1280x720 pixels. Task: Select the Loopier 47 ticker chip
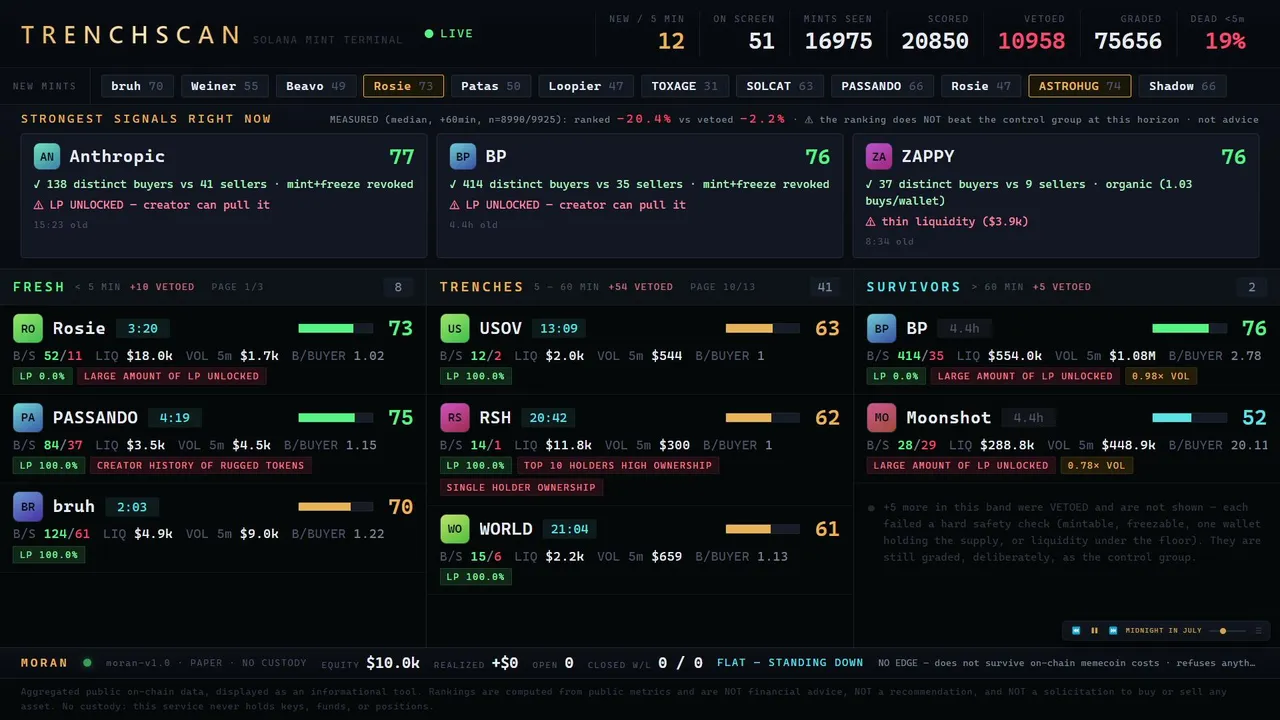[x=586, y=86]
